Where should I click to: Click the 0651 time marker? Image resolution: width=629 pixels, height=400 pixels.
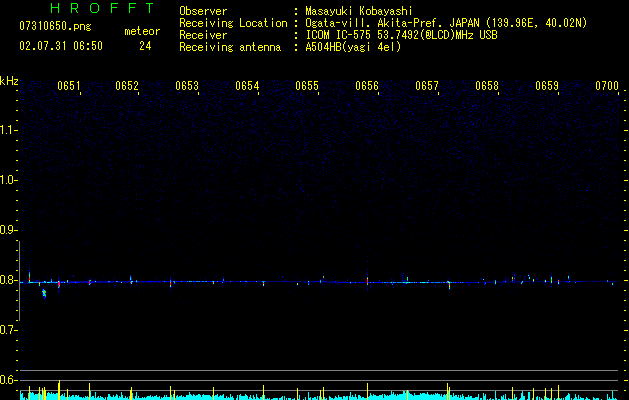pos(69,86)
